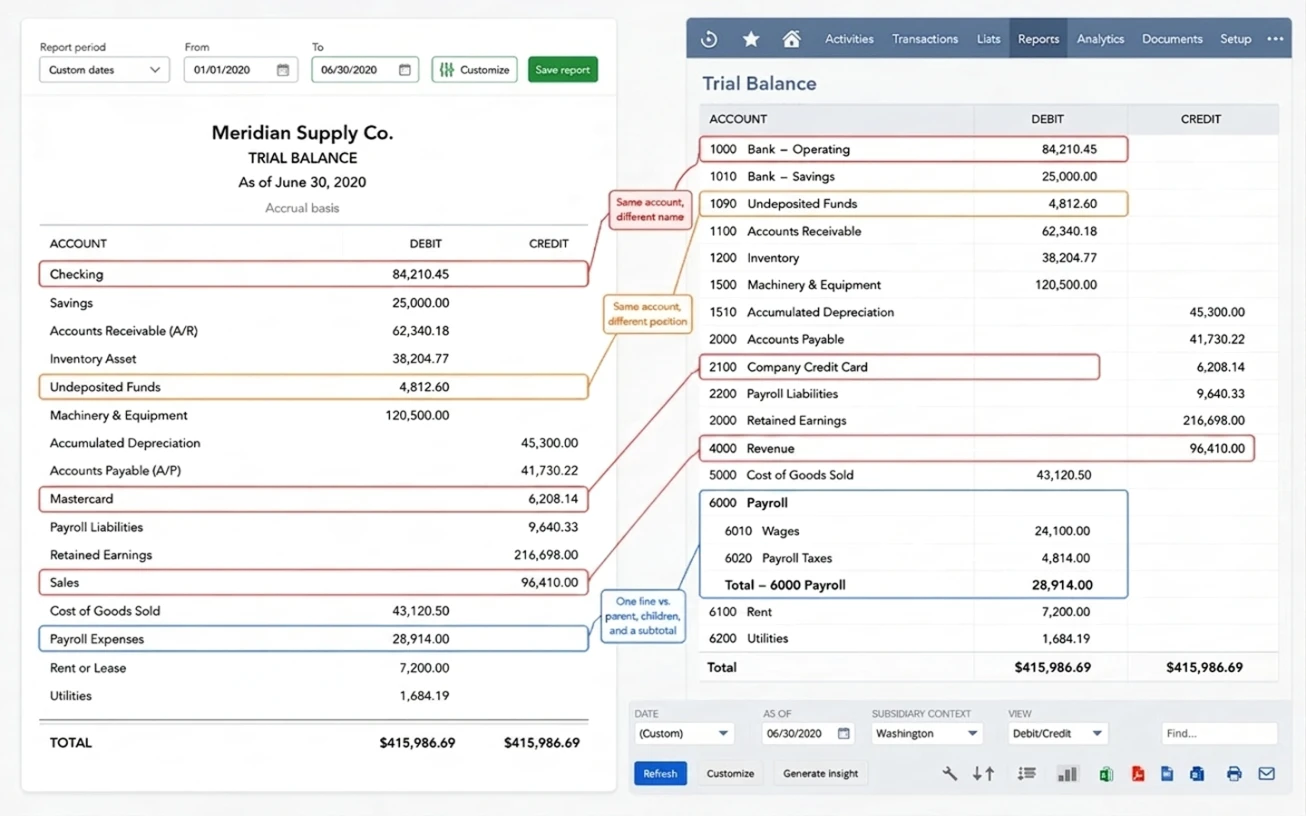The width and height of the screenshot is (1306, 816).
Task: Email the report using the envelope icon
Action: (x=1266, y=773)
